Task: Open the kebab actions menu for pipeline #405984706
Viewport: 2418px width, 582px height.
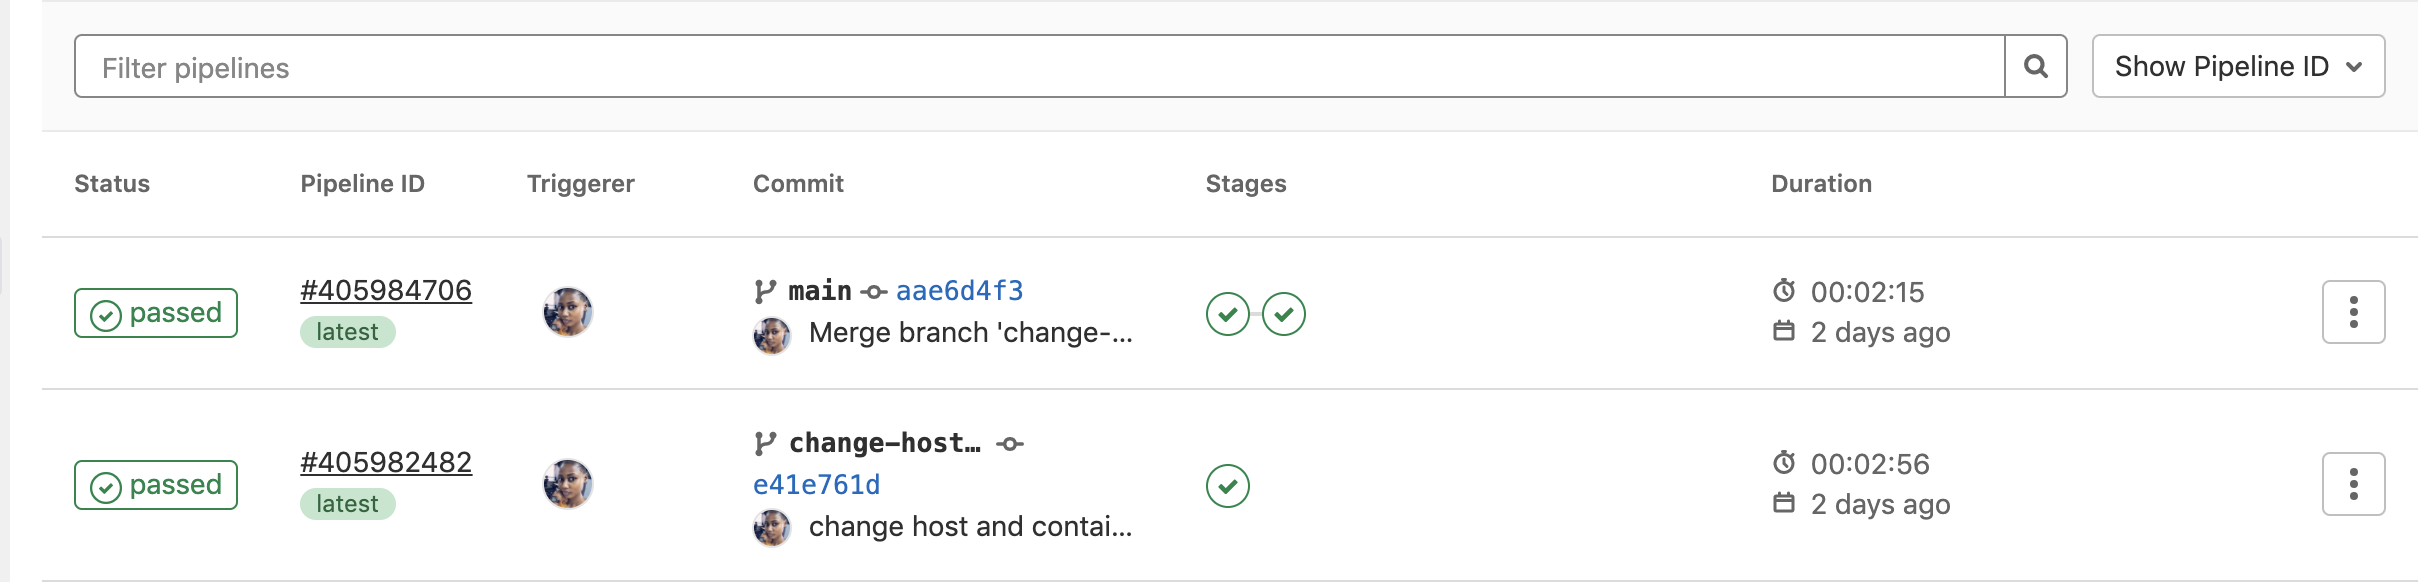Action: tap(2355, 311)
